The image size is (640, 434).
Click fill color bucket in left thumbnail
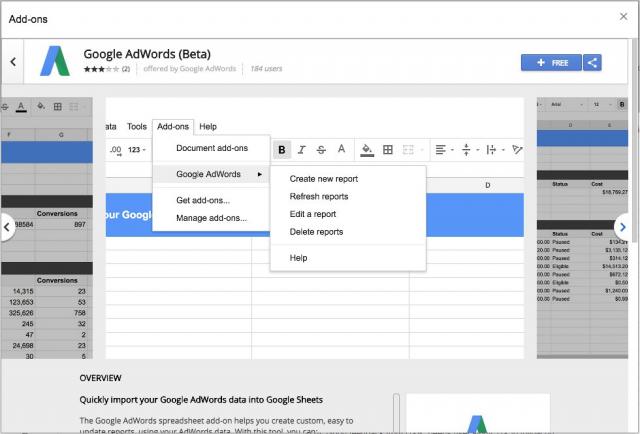[x=41, y=107]
